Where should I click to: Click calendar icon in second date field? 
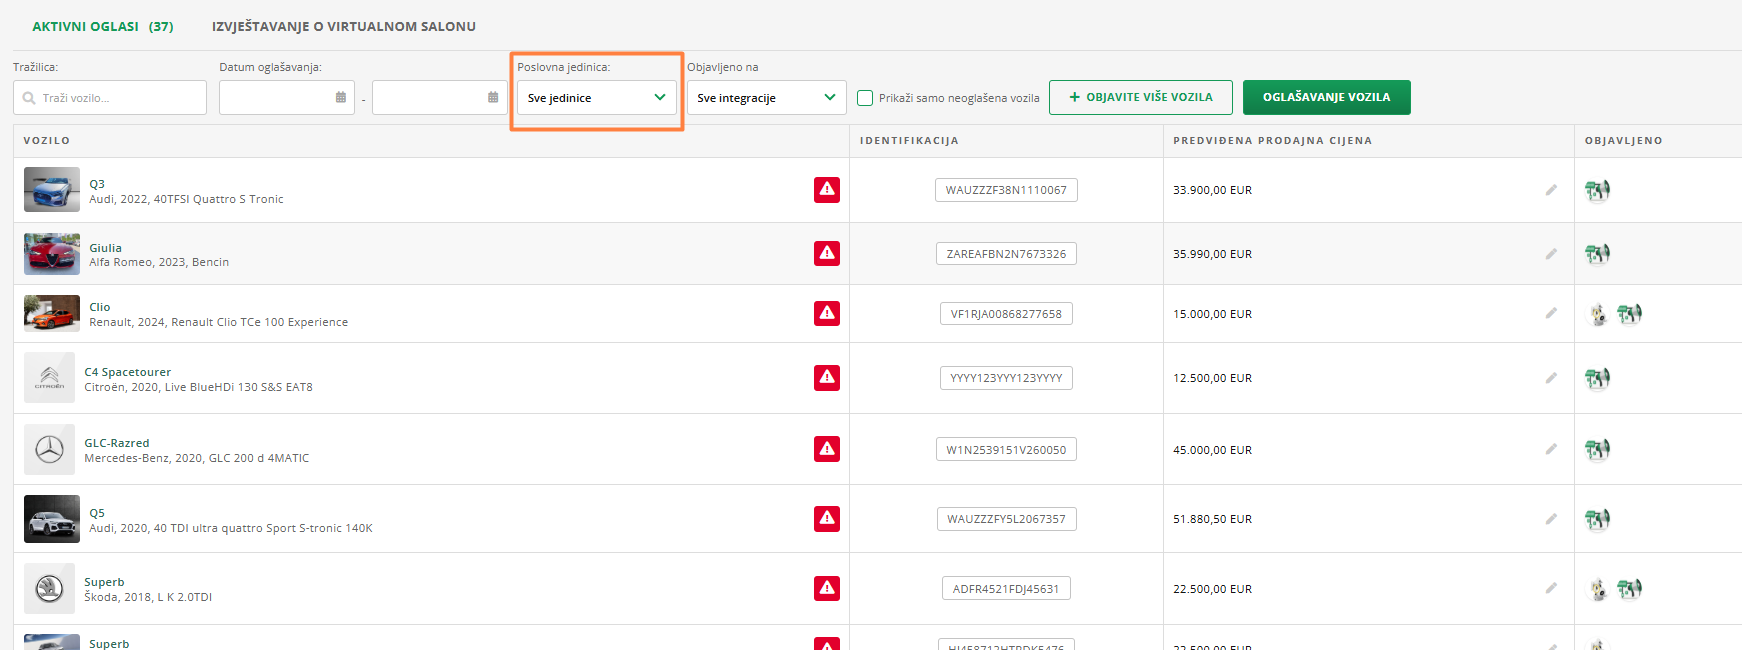pos(493,97)
